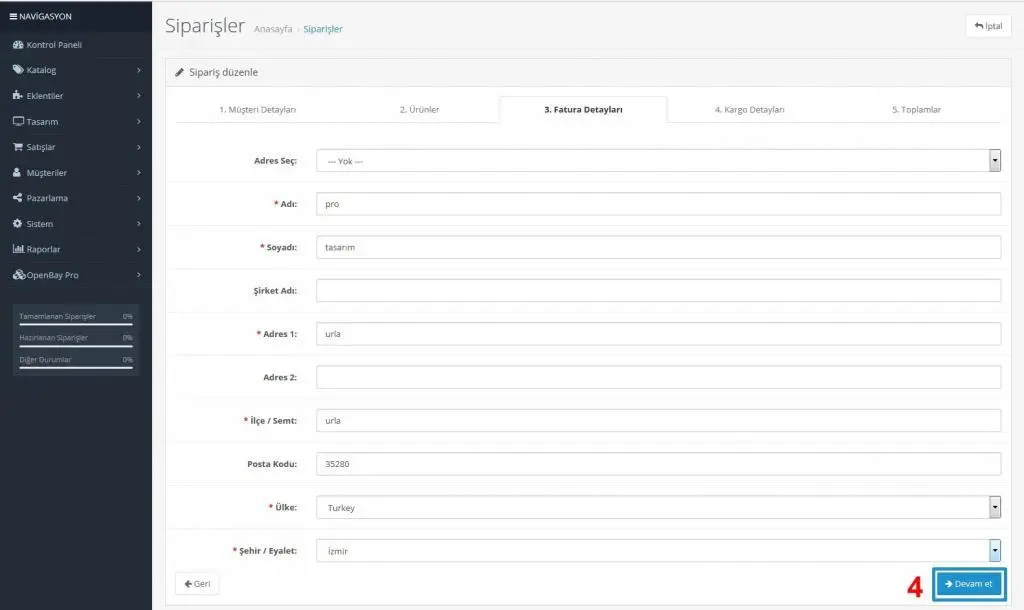
Task: Expand the Pazarlama submenu chevron
Action: [x=138, y=198]
